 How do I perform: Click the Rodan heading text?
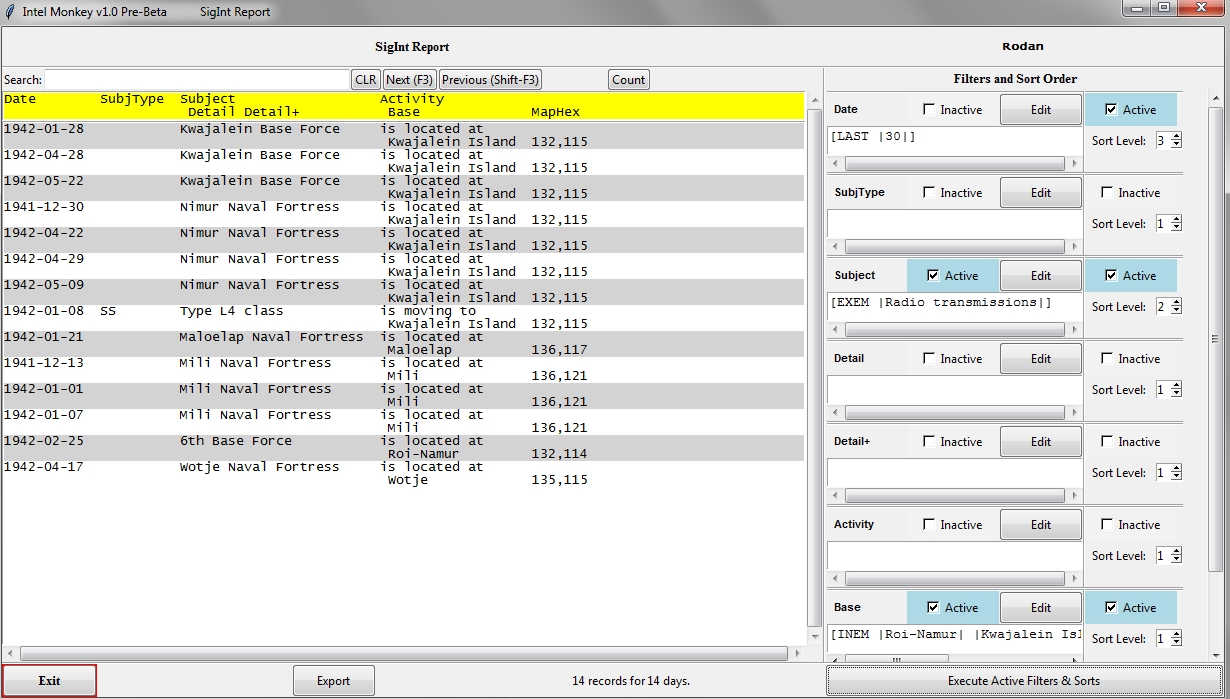1022,46
